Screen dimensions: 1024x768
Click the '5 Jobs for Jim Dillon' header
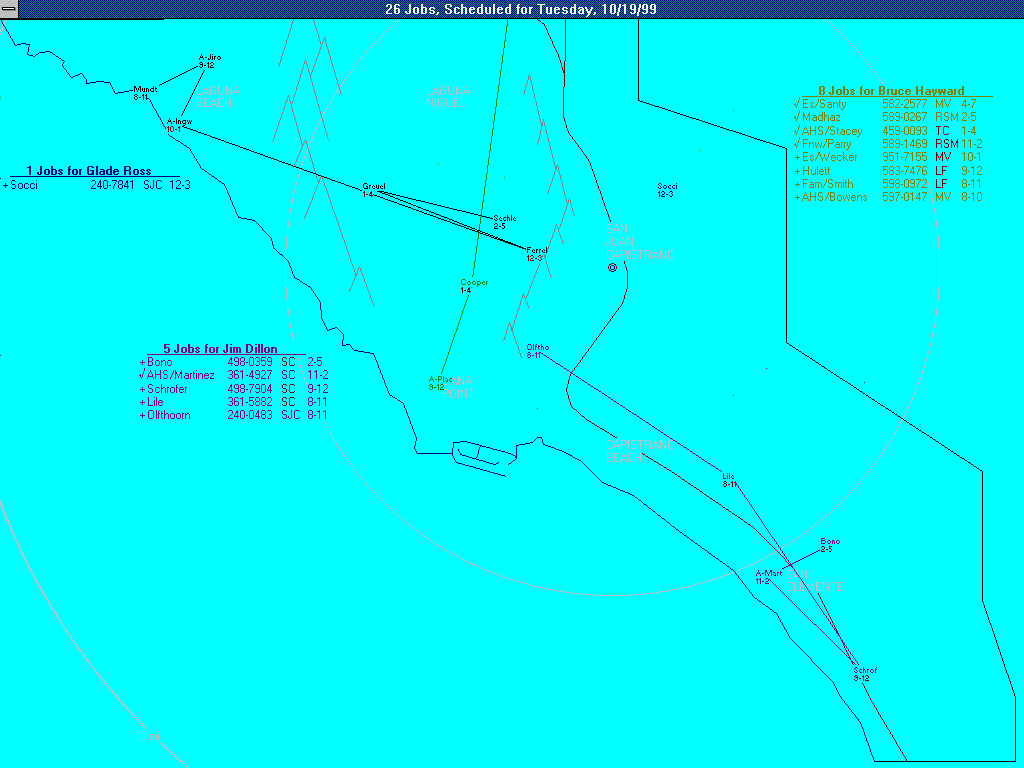click(220, 349)
